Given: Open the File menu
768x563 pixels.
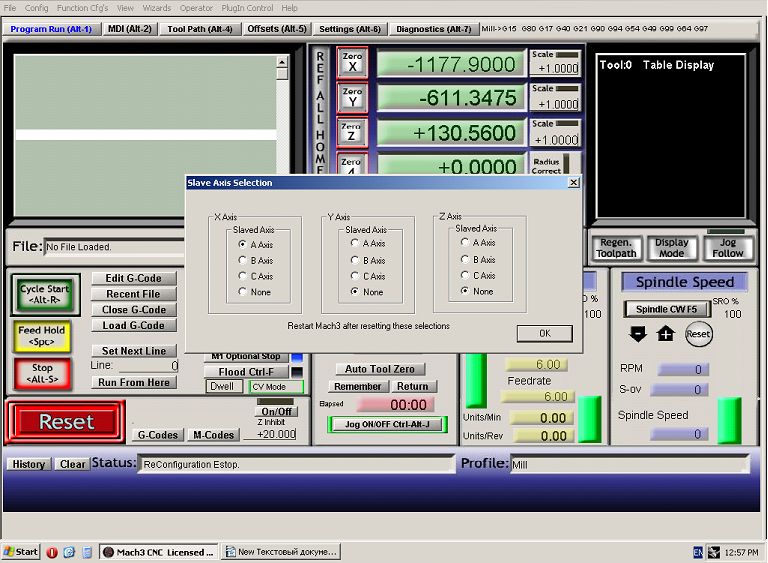Looking at the screenshot, I should tap(10, 8).
